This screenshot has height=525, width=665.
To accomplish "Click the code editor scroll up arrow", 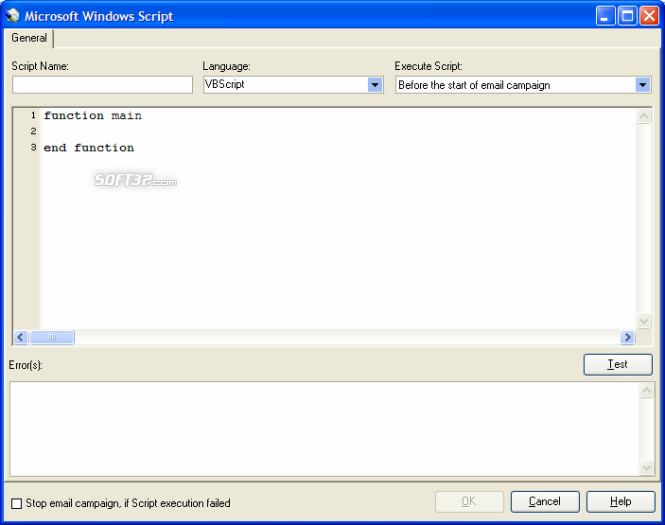I will pyautogui.click(x=643, y=116).
